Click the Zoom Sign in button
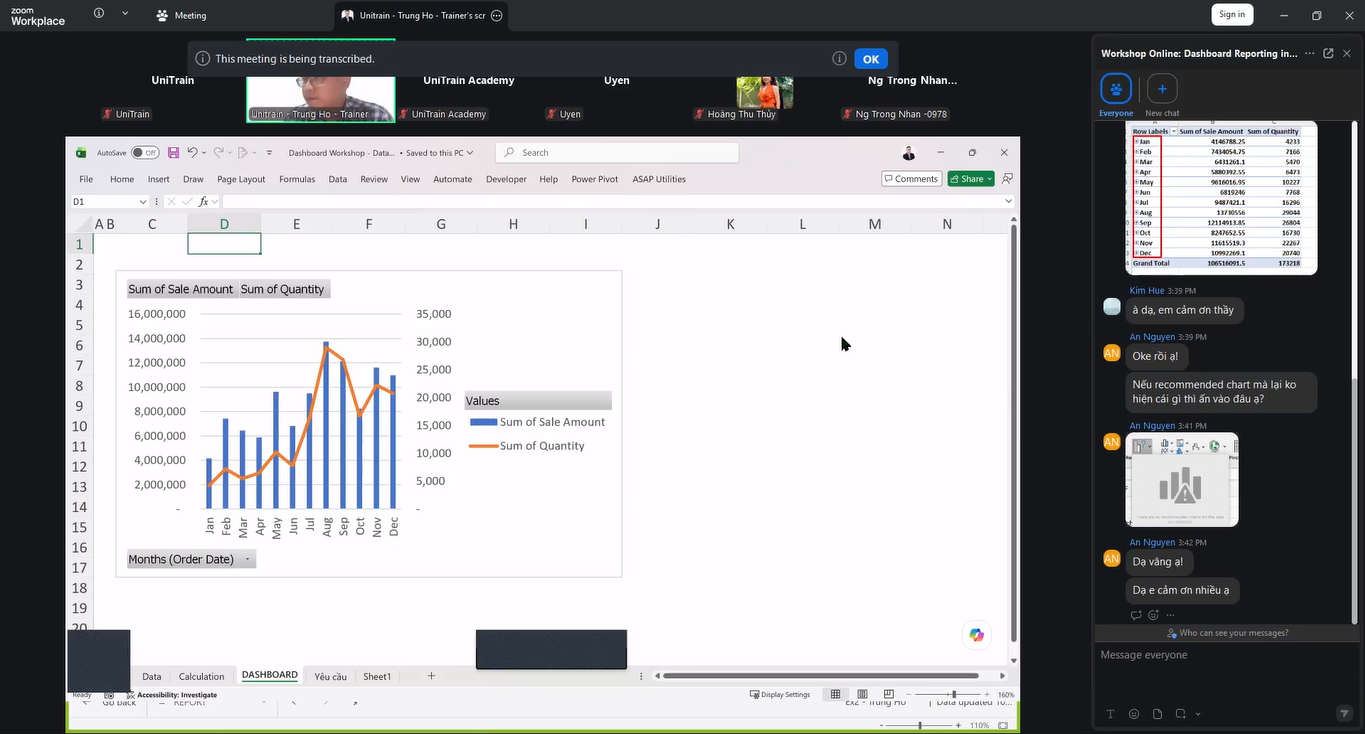Viewport: 1365px width, 734px height. tap(1232, 14)
